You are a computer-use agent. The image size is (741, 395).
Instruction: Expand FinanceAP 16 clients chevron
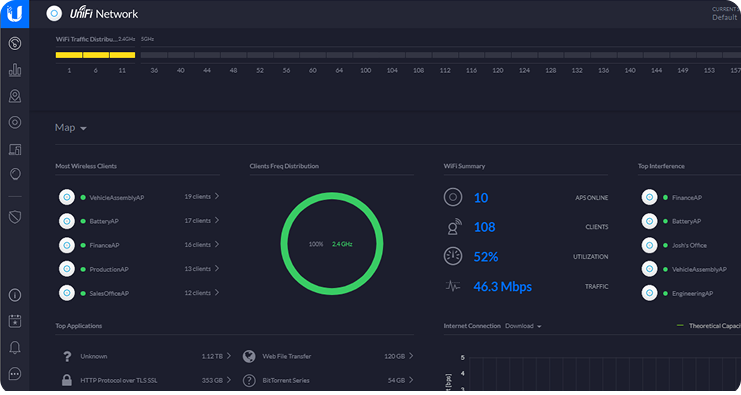[217, 244]
